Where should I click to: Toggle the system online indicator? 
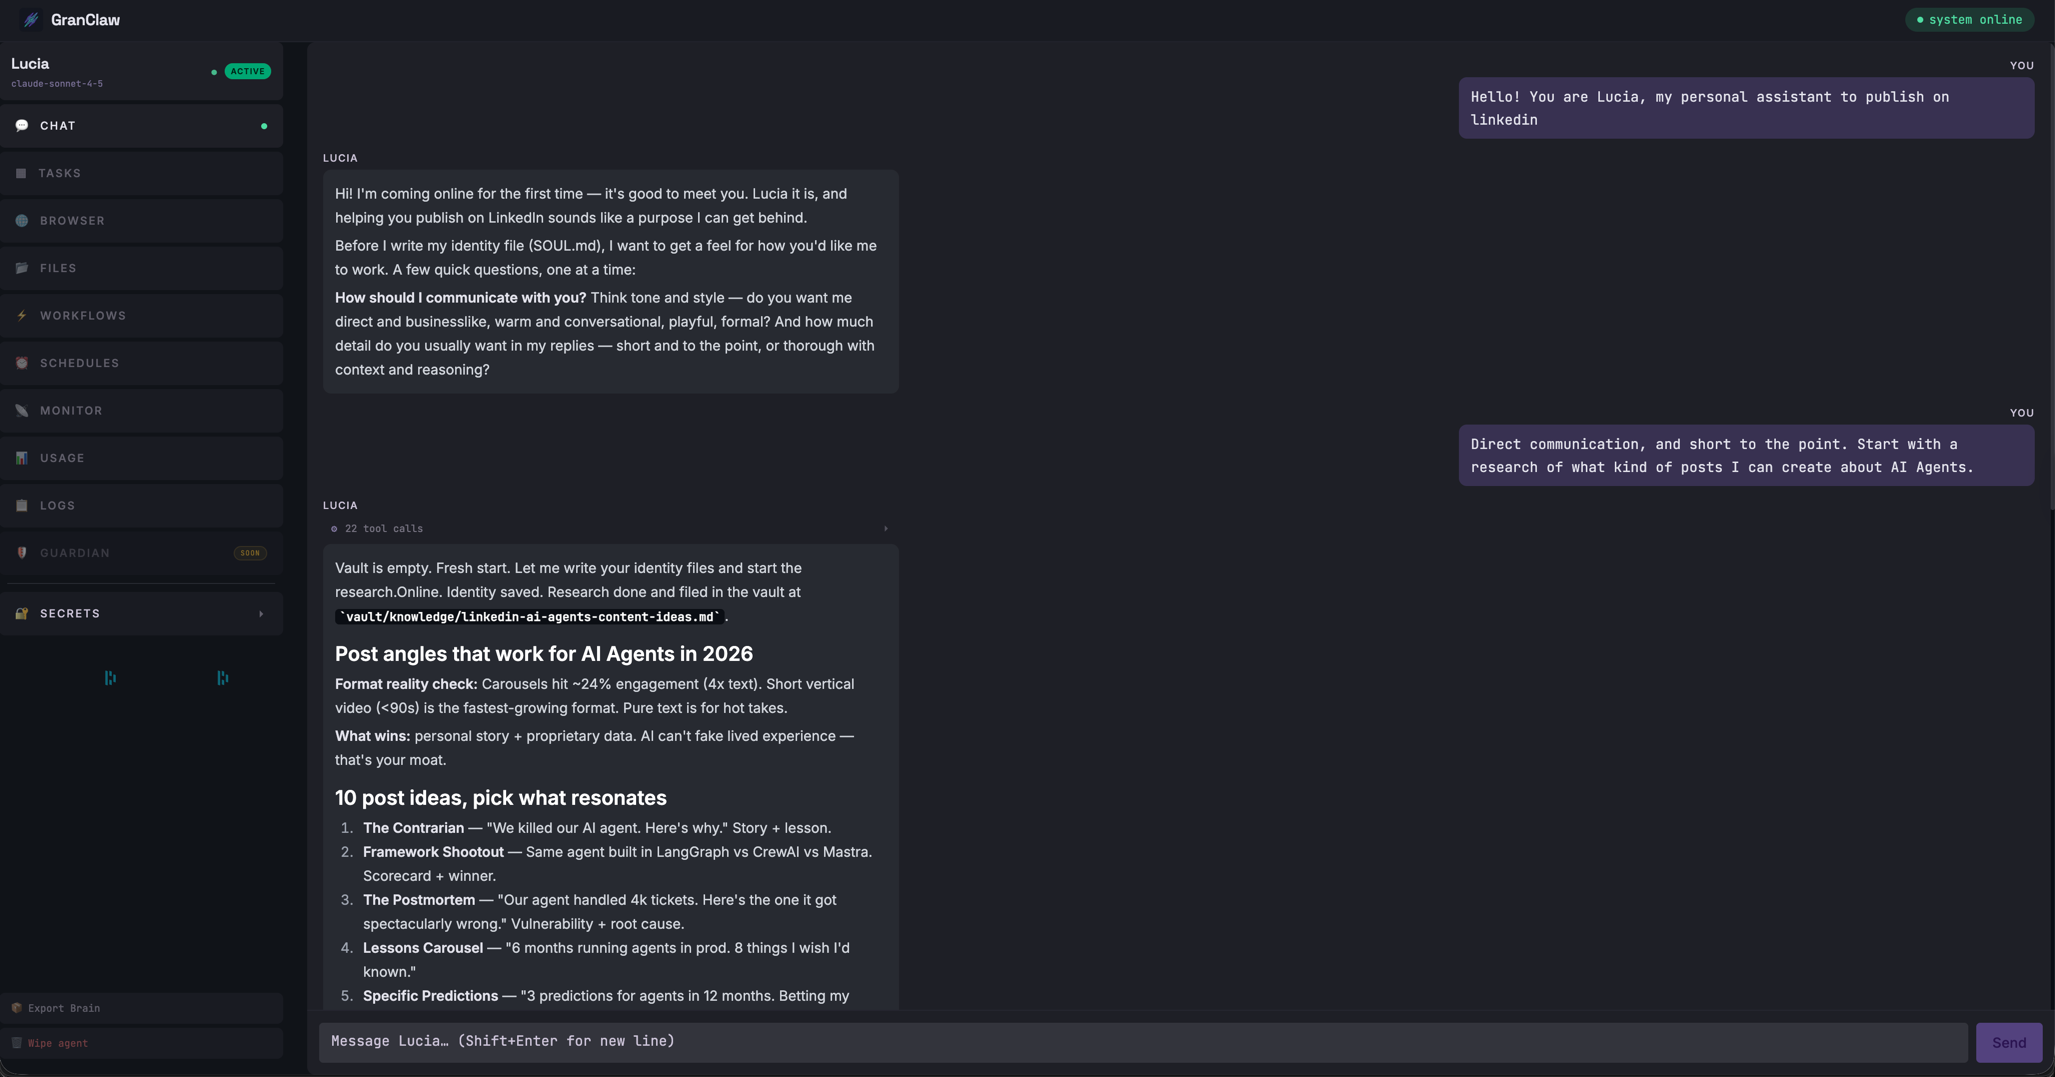(x=1967, y=19)
